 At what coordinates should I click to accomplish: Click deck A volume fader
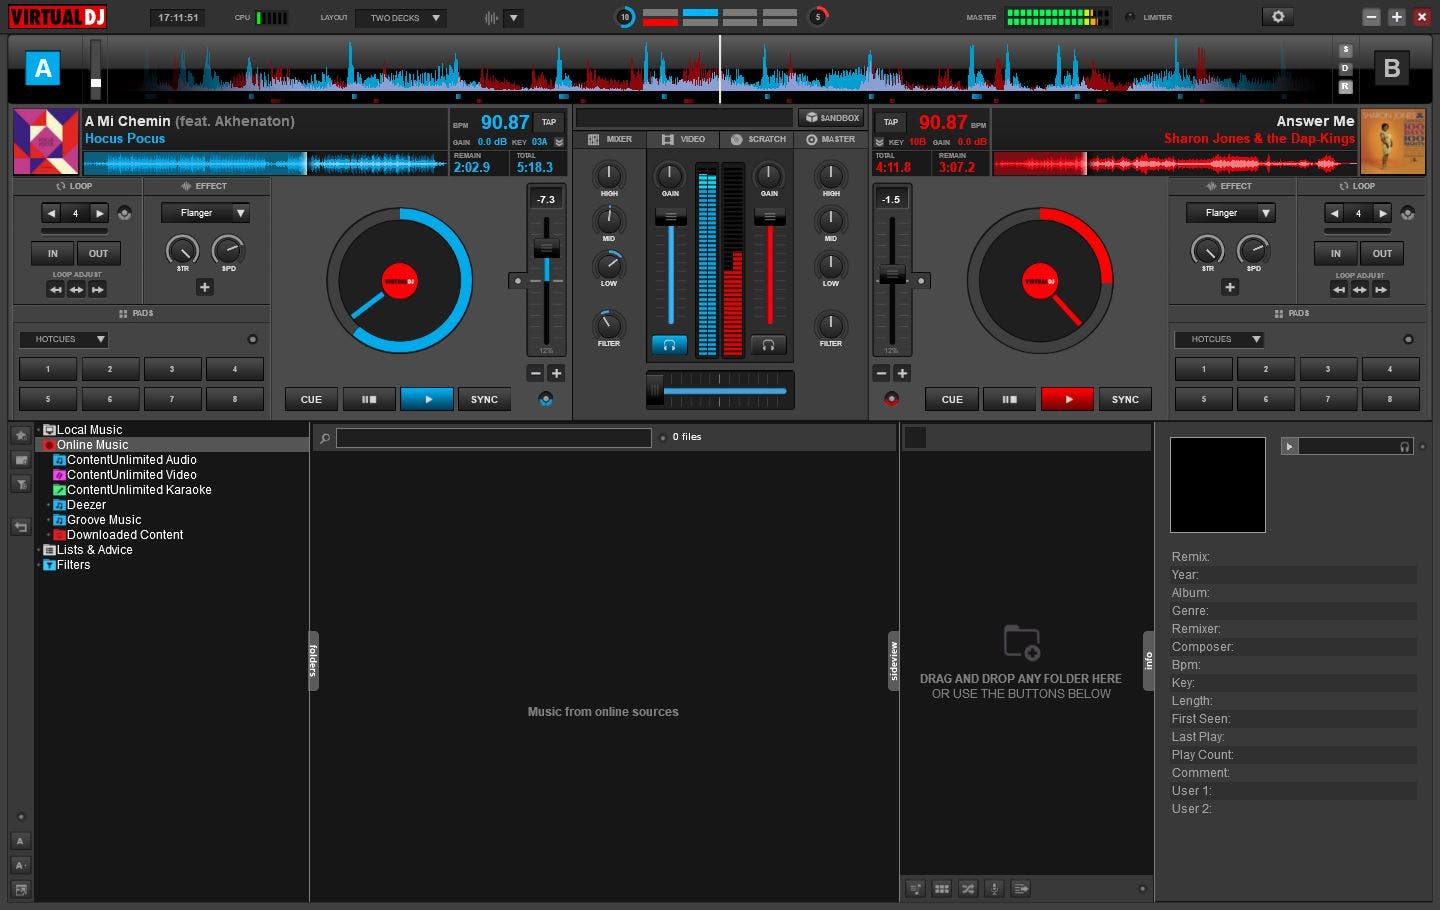click(x=670, y=217)
